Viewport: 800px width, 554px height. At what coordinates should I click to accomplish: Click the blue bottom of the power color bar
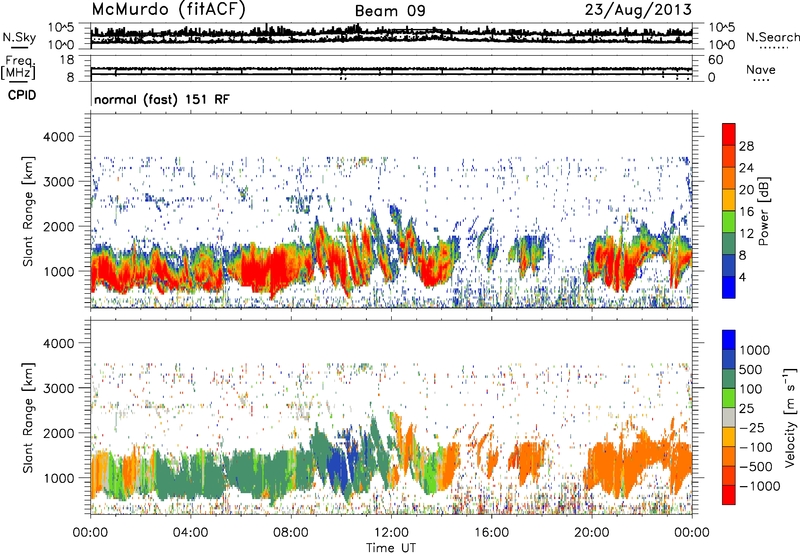pos(729,287)
